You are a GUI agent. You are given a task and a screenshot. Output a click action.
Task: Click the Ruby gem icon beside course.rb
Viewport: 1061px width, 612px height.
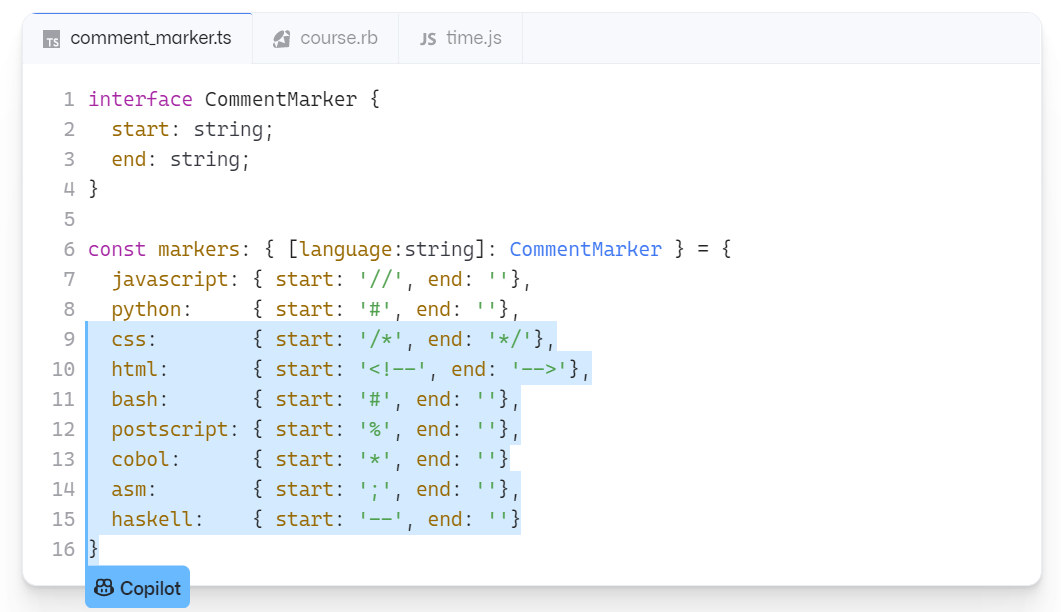pyautogui.click(x=280, y=38)
